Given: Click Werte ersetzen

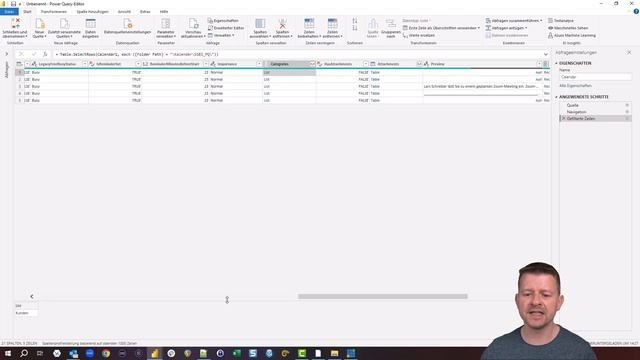Looking at the screenshot, I should click(418, 36).
